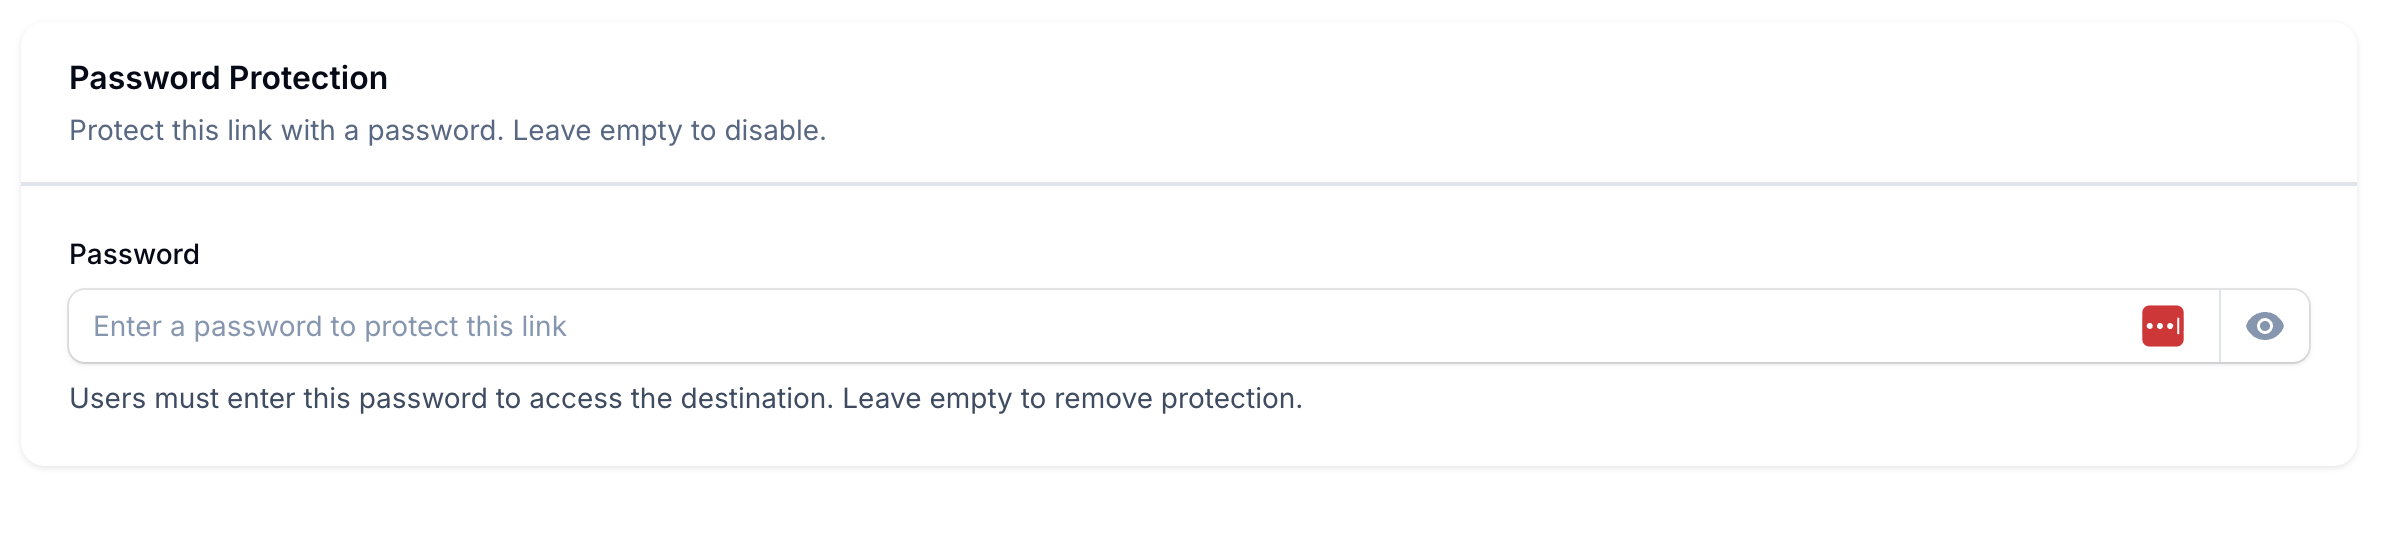Screen dimensions: 2388x534
Task: Click the "Password Protection" heading
Action: tap(228, 78)
